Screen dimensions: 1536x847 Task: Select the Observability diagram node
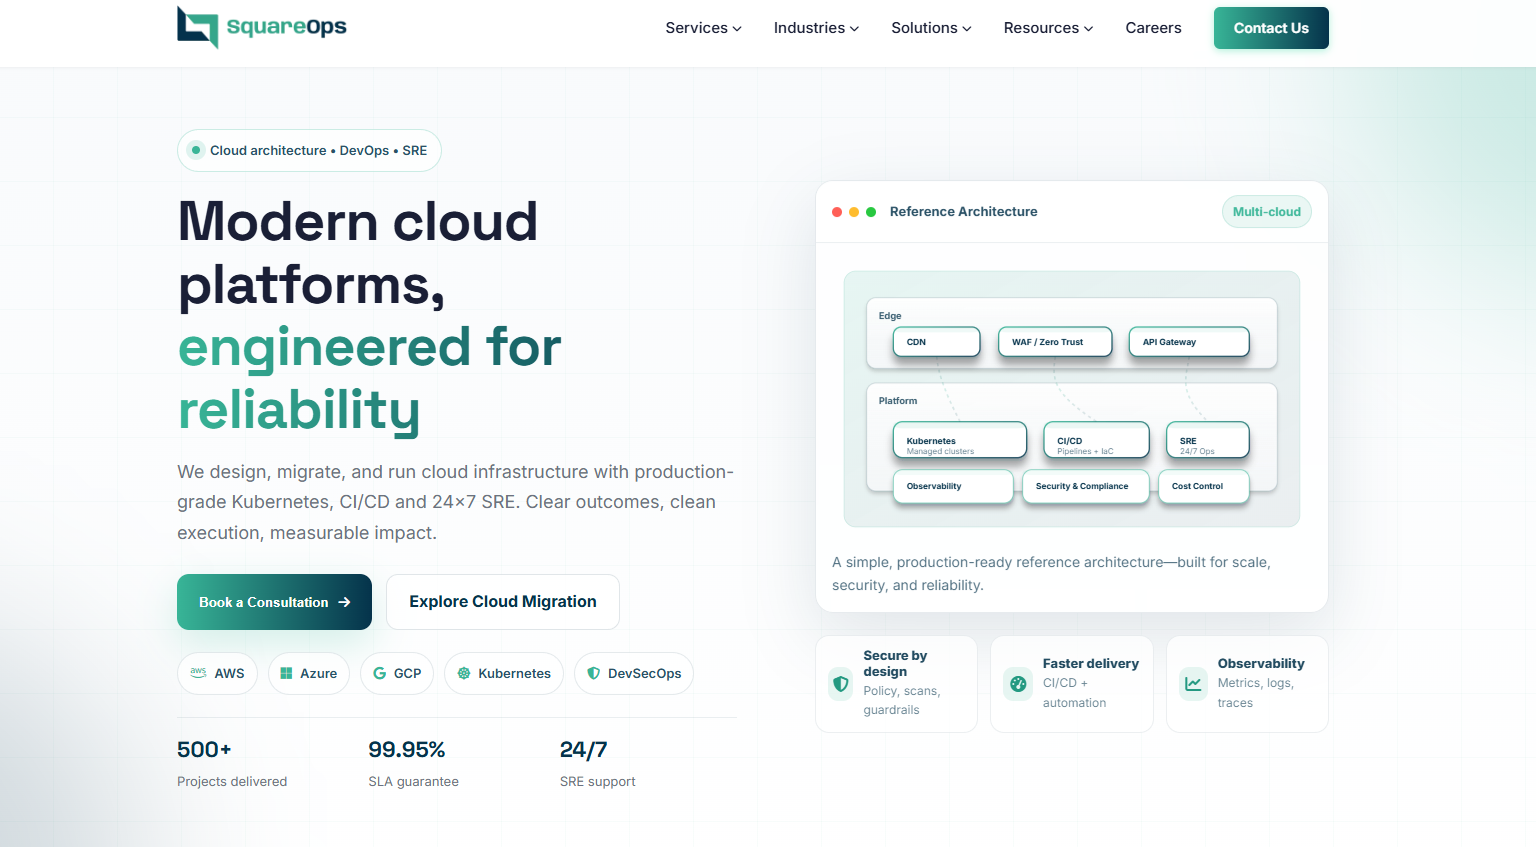point(953,487)
